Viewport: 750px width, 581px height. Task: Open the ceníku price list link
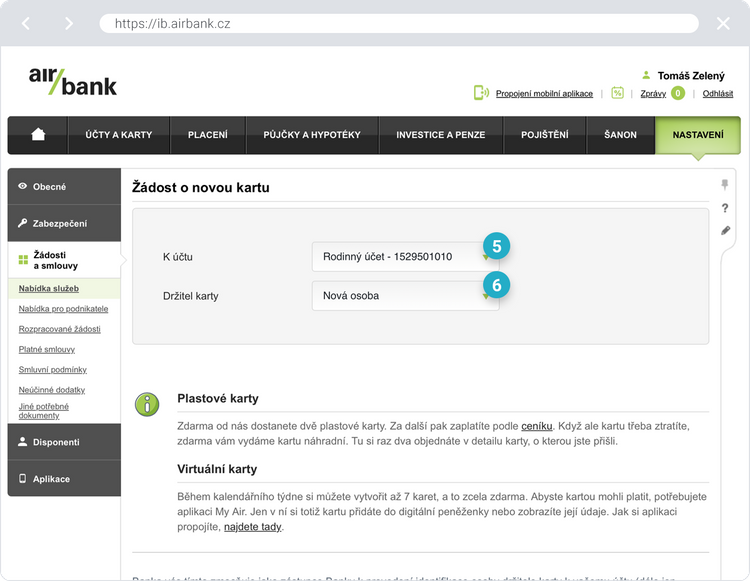[536, 426]
